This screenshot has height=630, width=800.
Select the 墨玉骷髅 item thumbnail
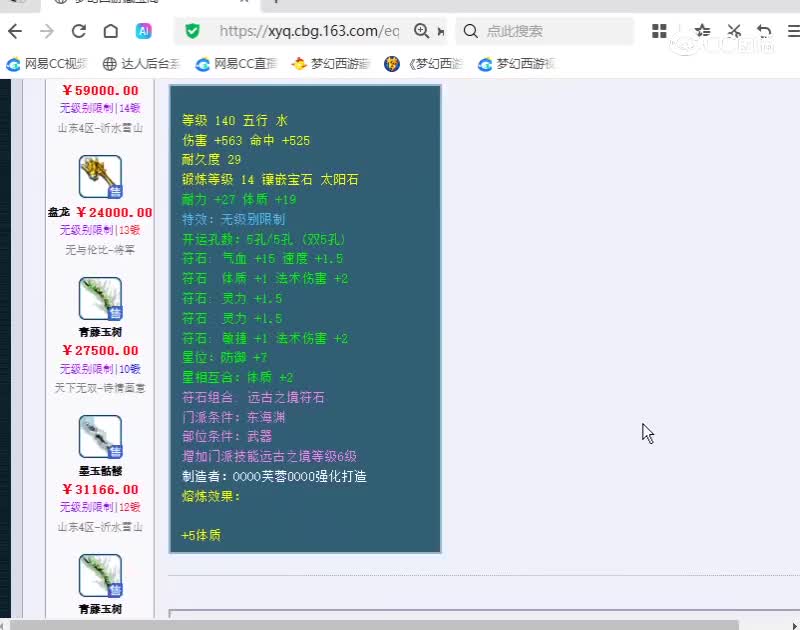click(100, 437)
